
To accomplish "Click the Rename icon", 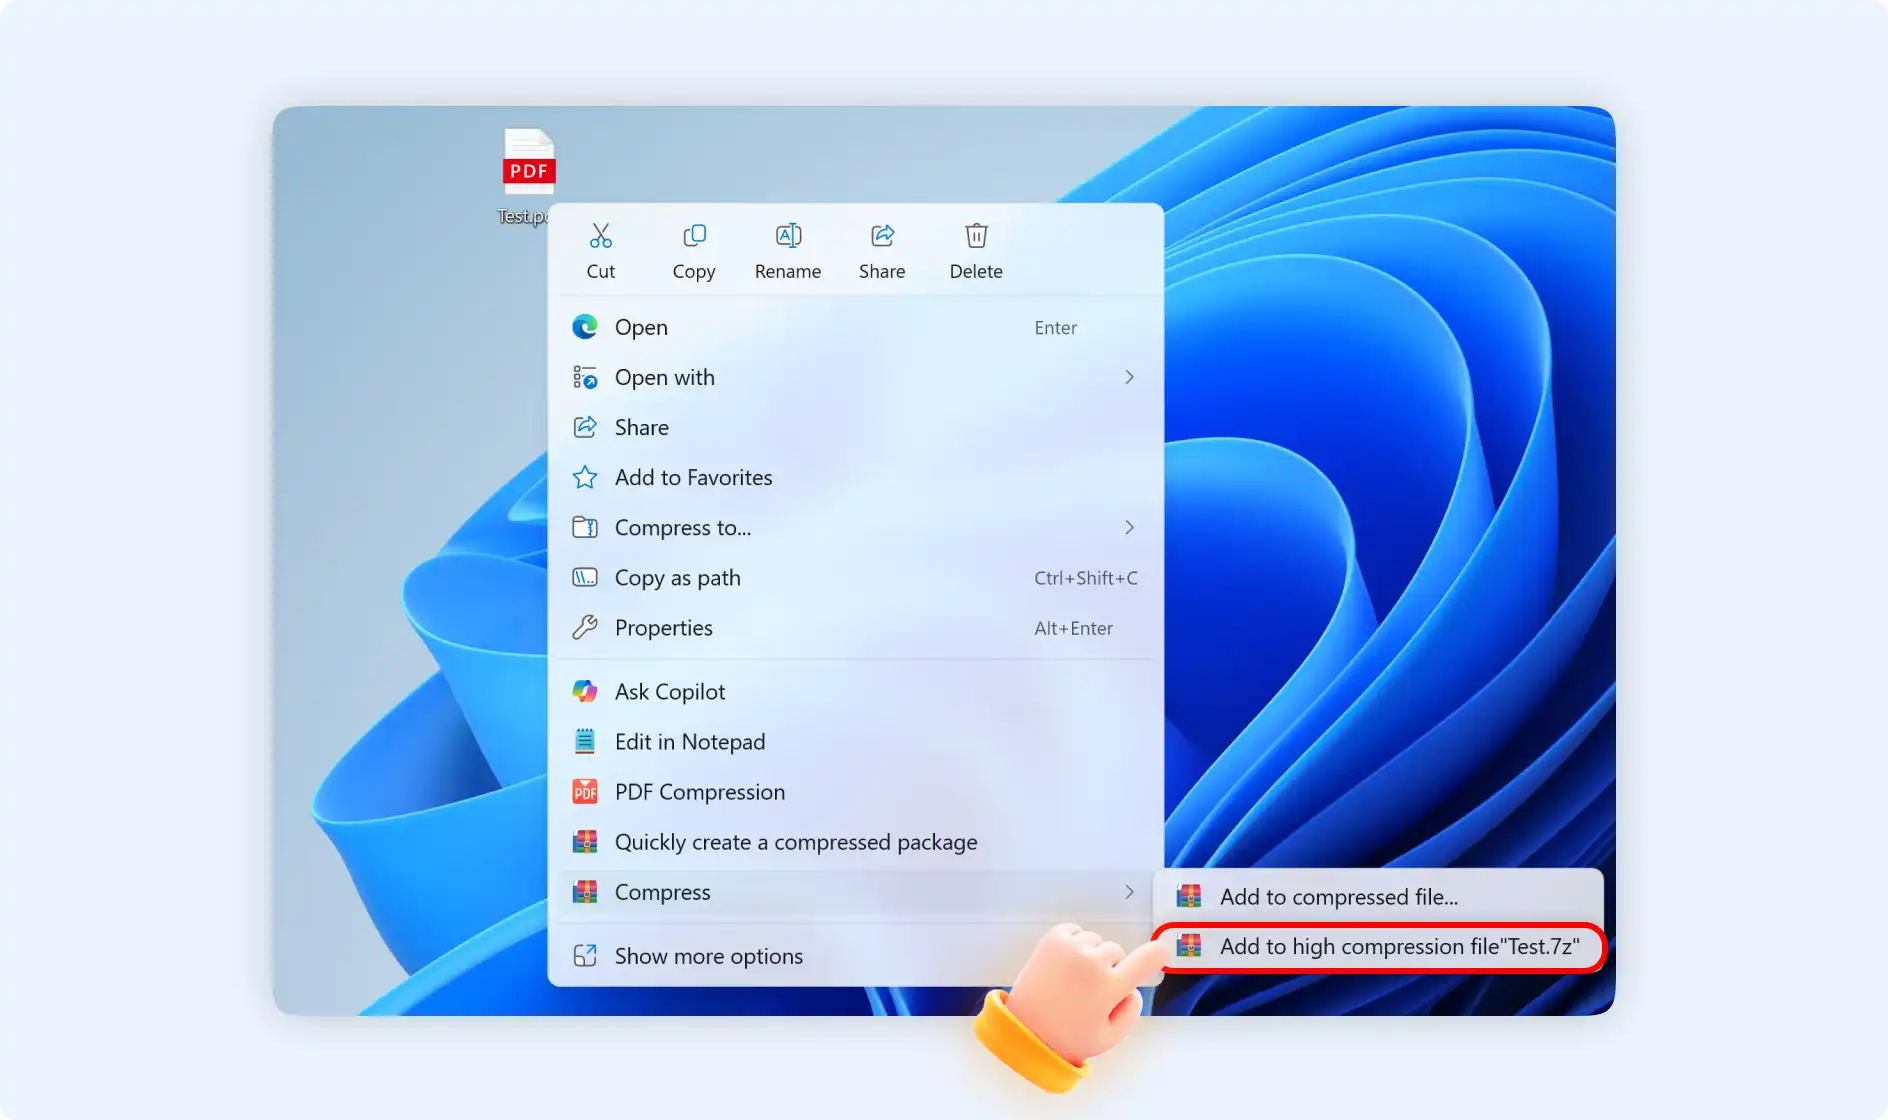I will tap(788, 236).
